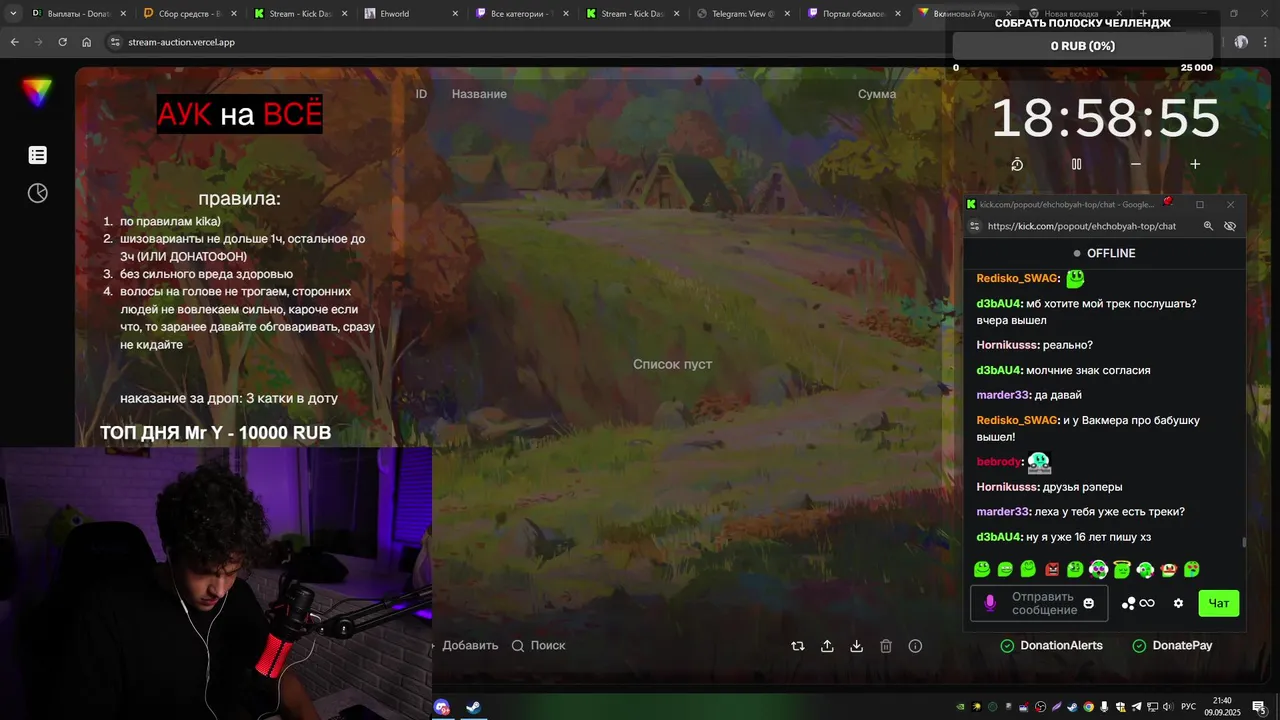1280x720 pixels.
Task: Click the Название column header
Action: tap(479, 94)
